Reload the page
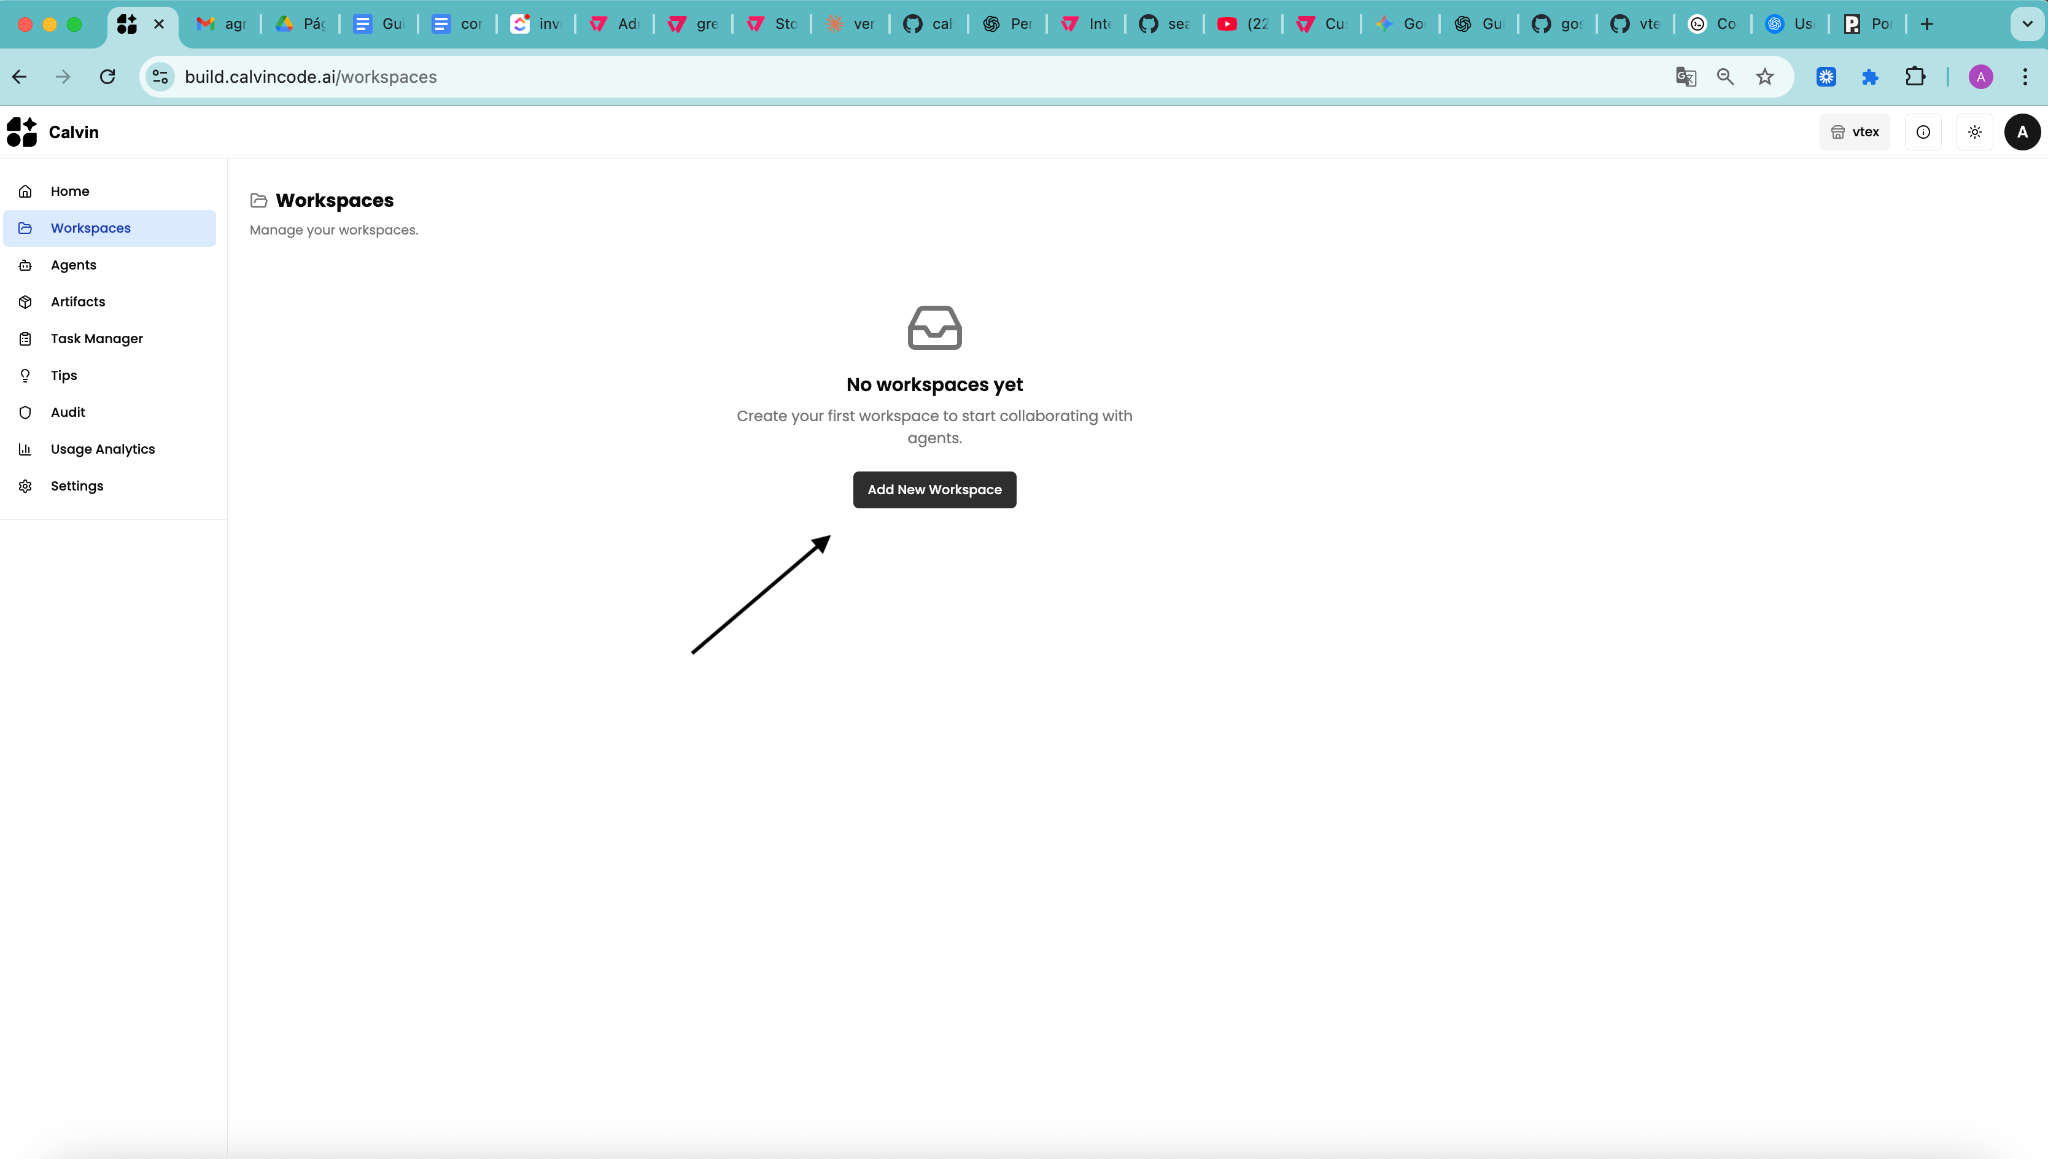 108,77
